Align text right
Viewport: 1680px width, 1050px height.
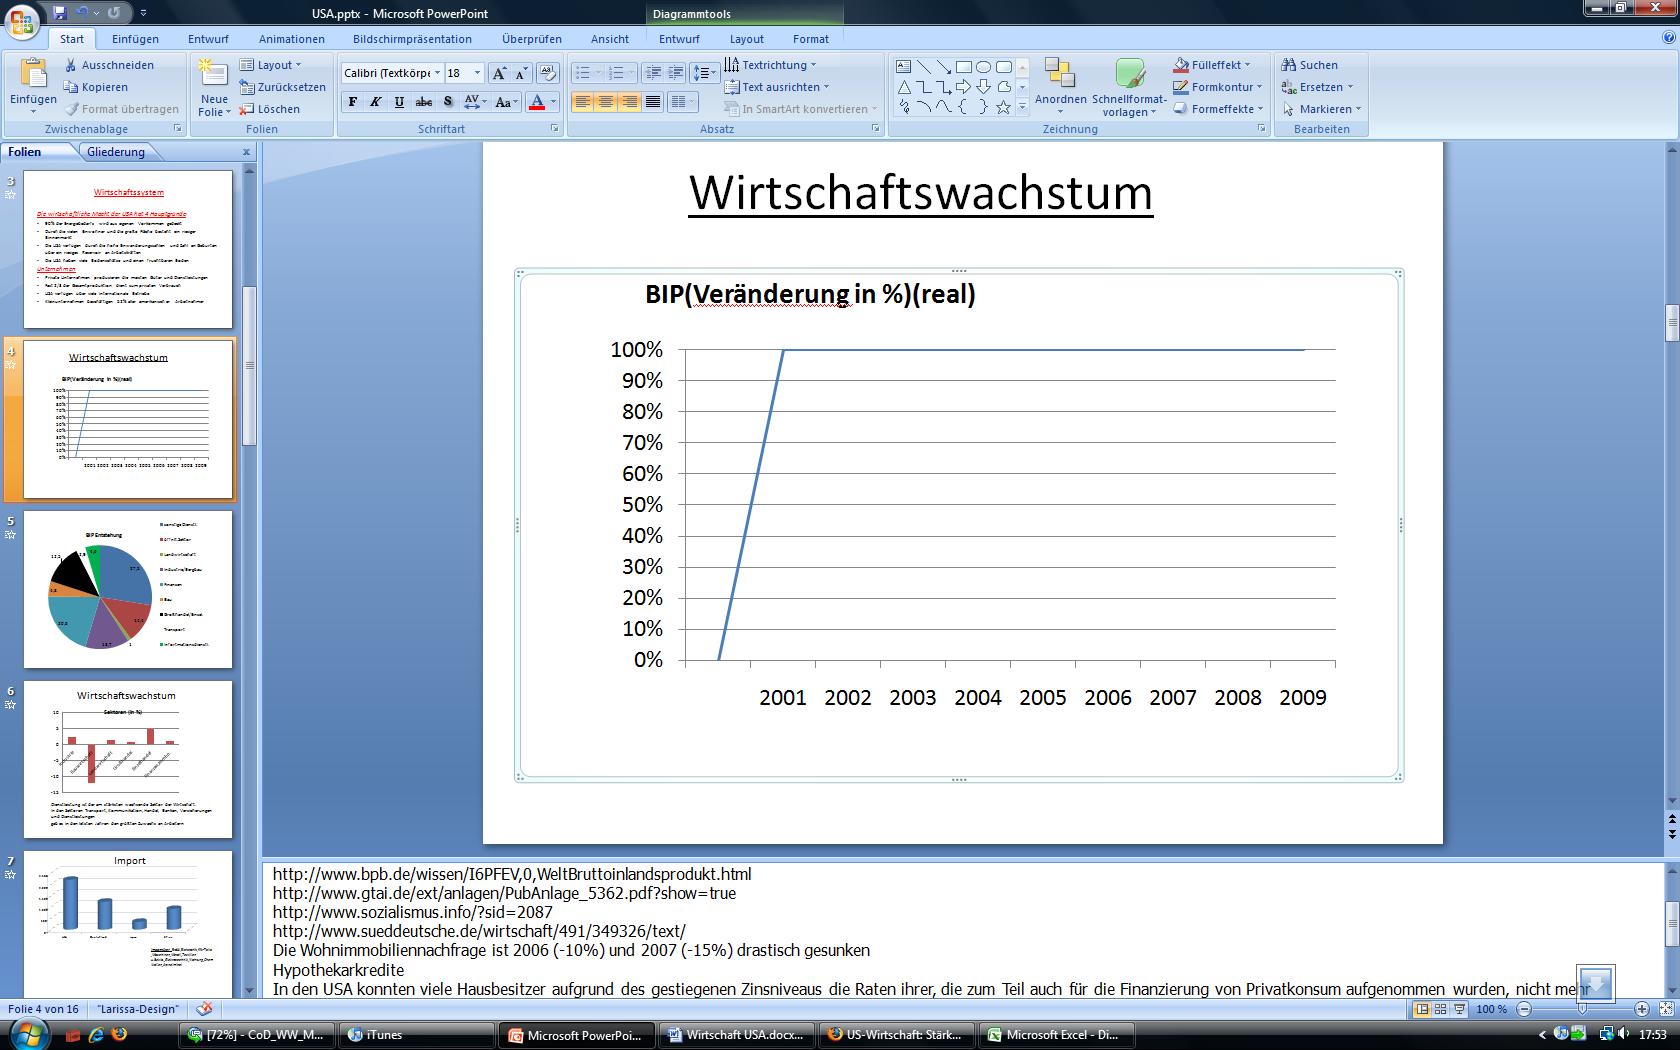point(629,101)
